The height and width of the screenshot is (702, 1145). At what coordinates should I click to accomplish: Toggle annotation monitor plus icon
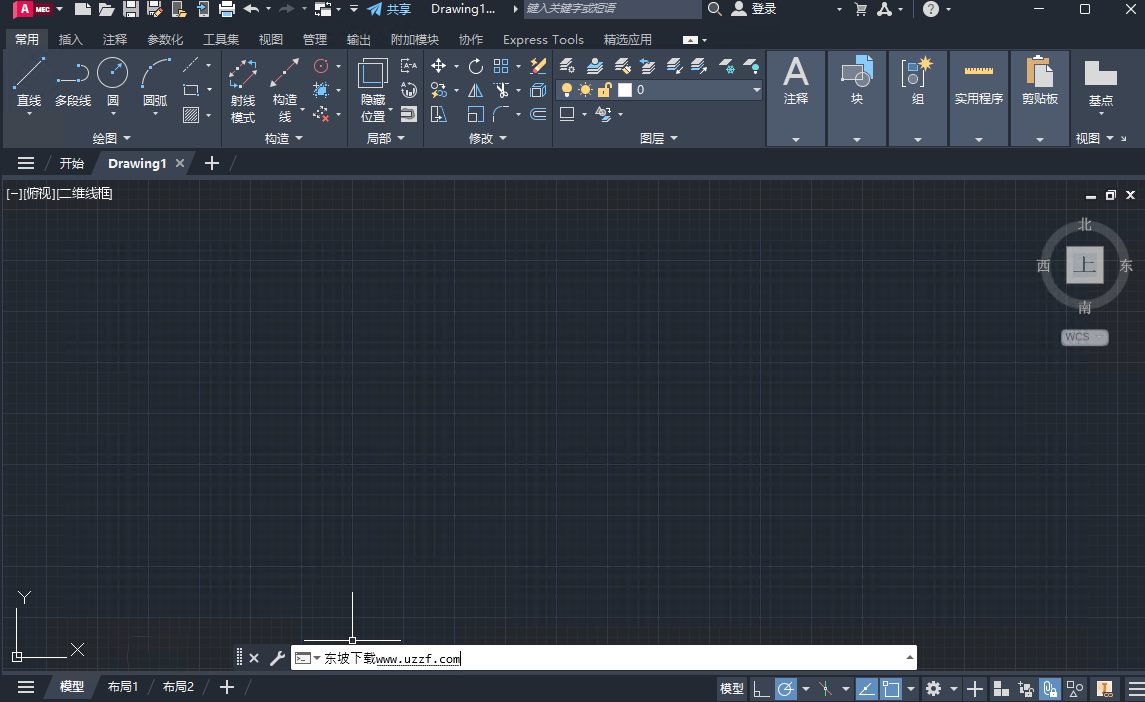pyautogui.click(x=975, y=688)
